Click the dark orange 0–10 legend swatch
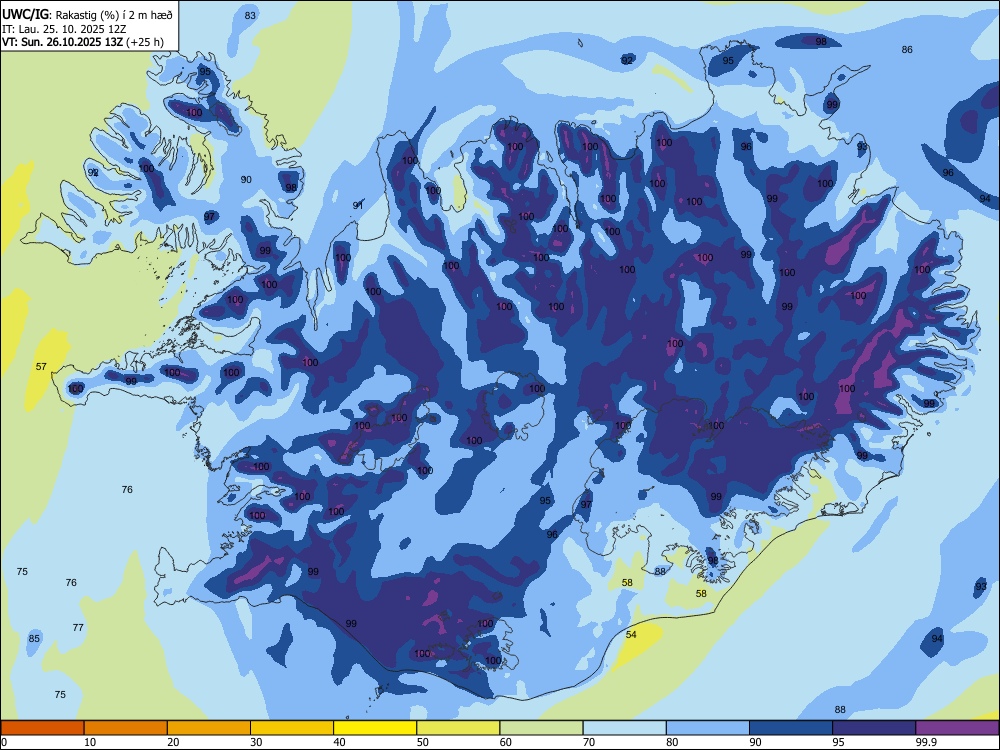Screen dimensions: 1000x750 coord(42,728)
